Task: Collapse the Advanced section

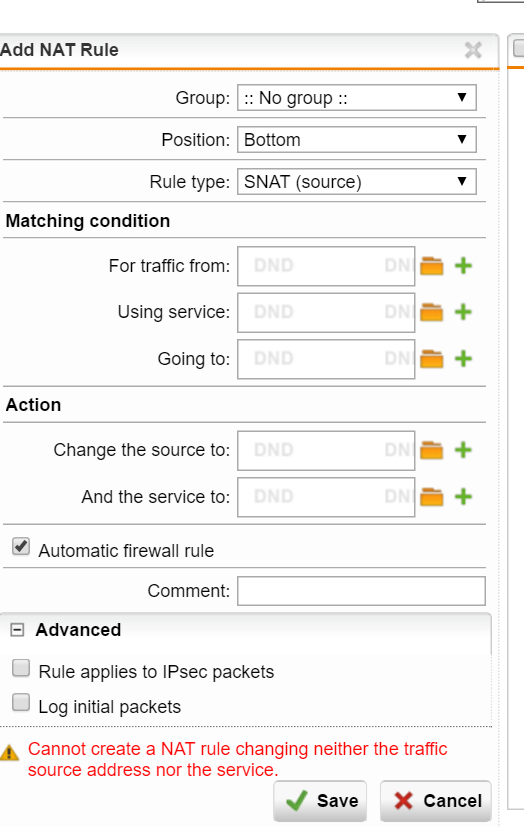Action: pos(17,630)
